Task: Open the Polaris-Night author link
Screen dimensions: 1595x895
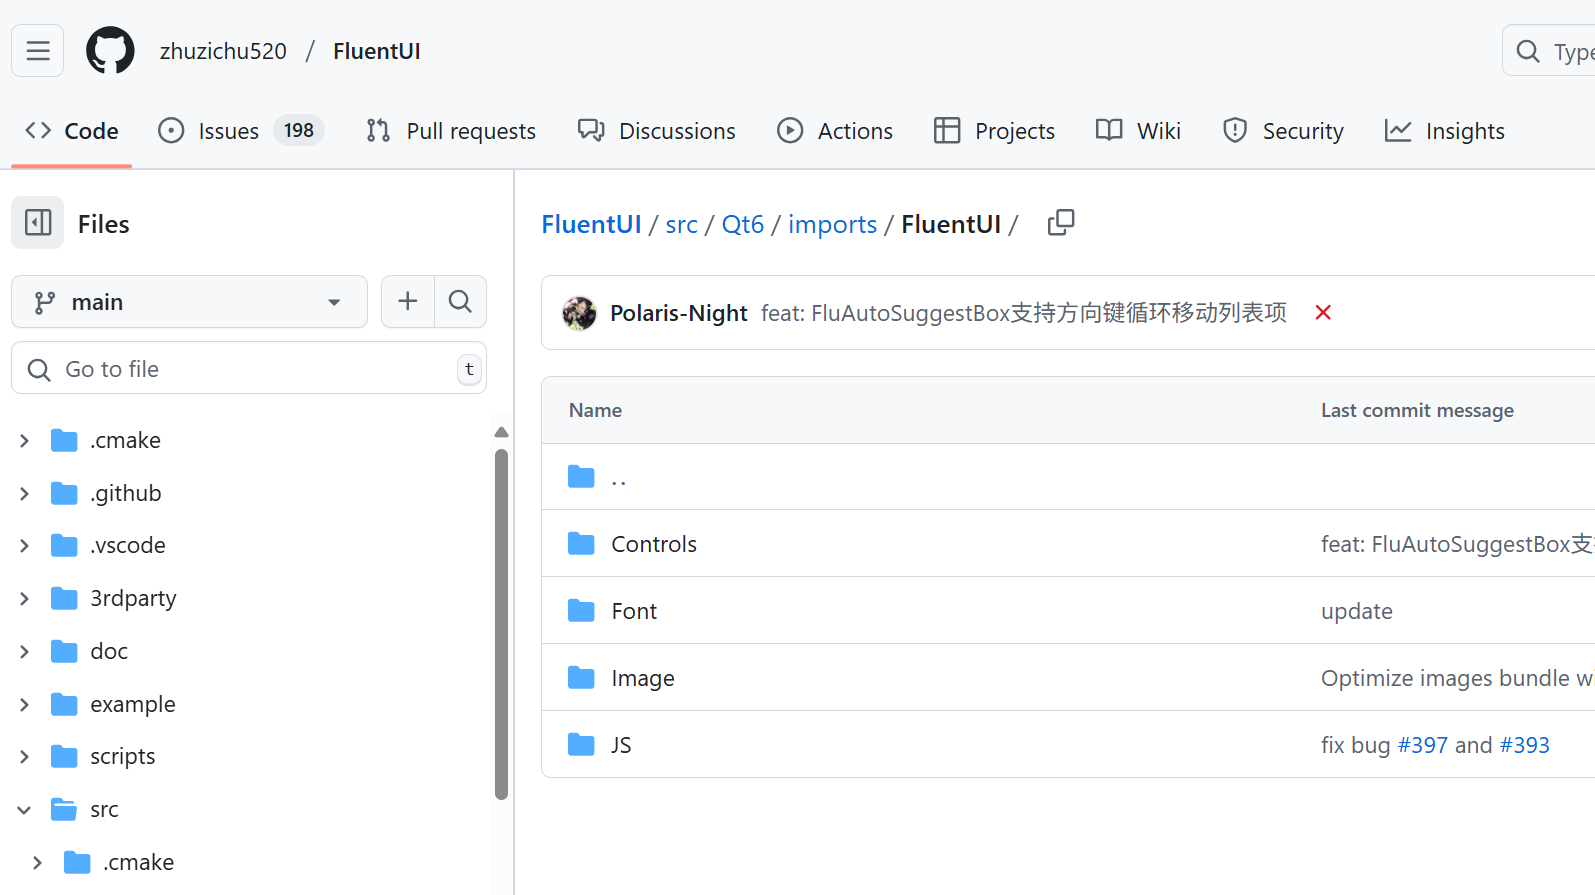Action: (x=679, y=313)
